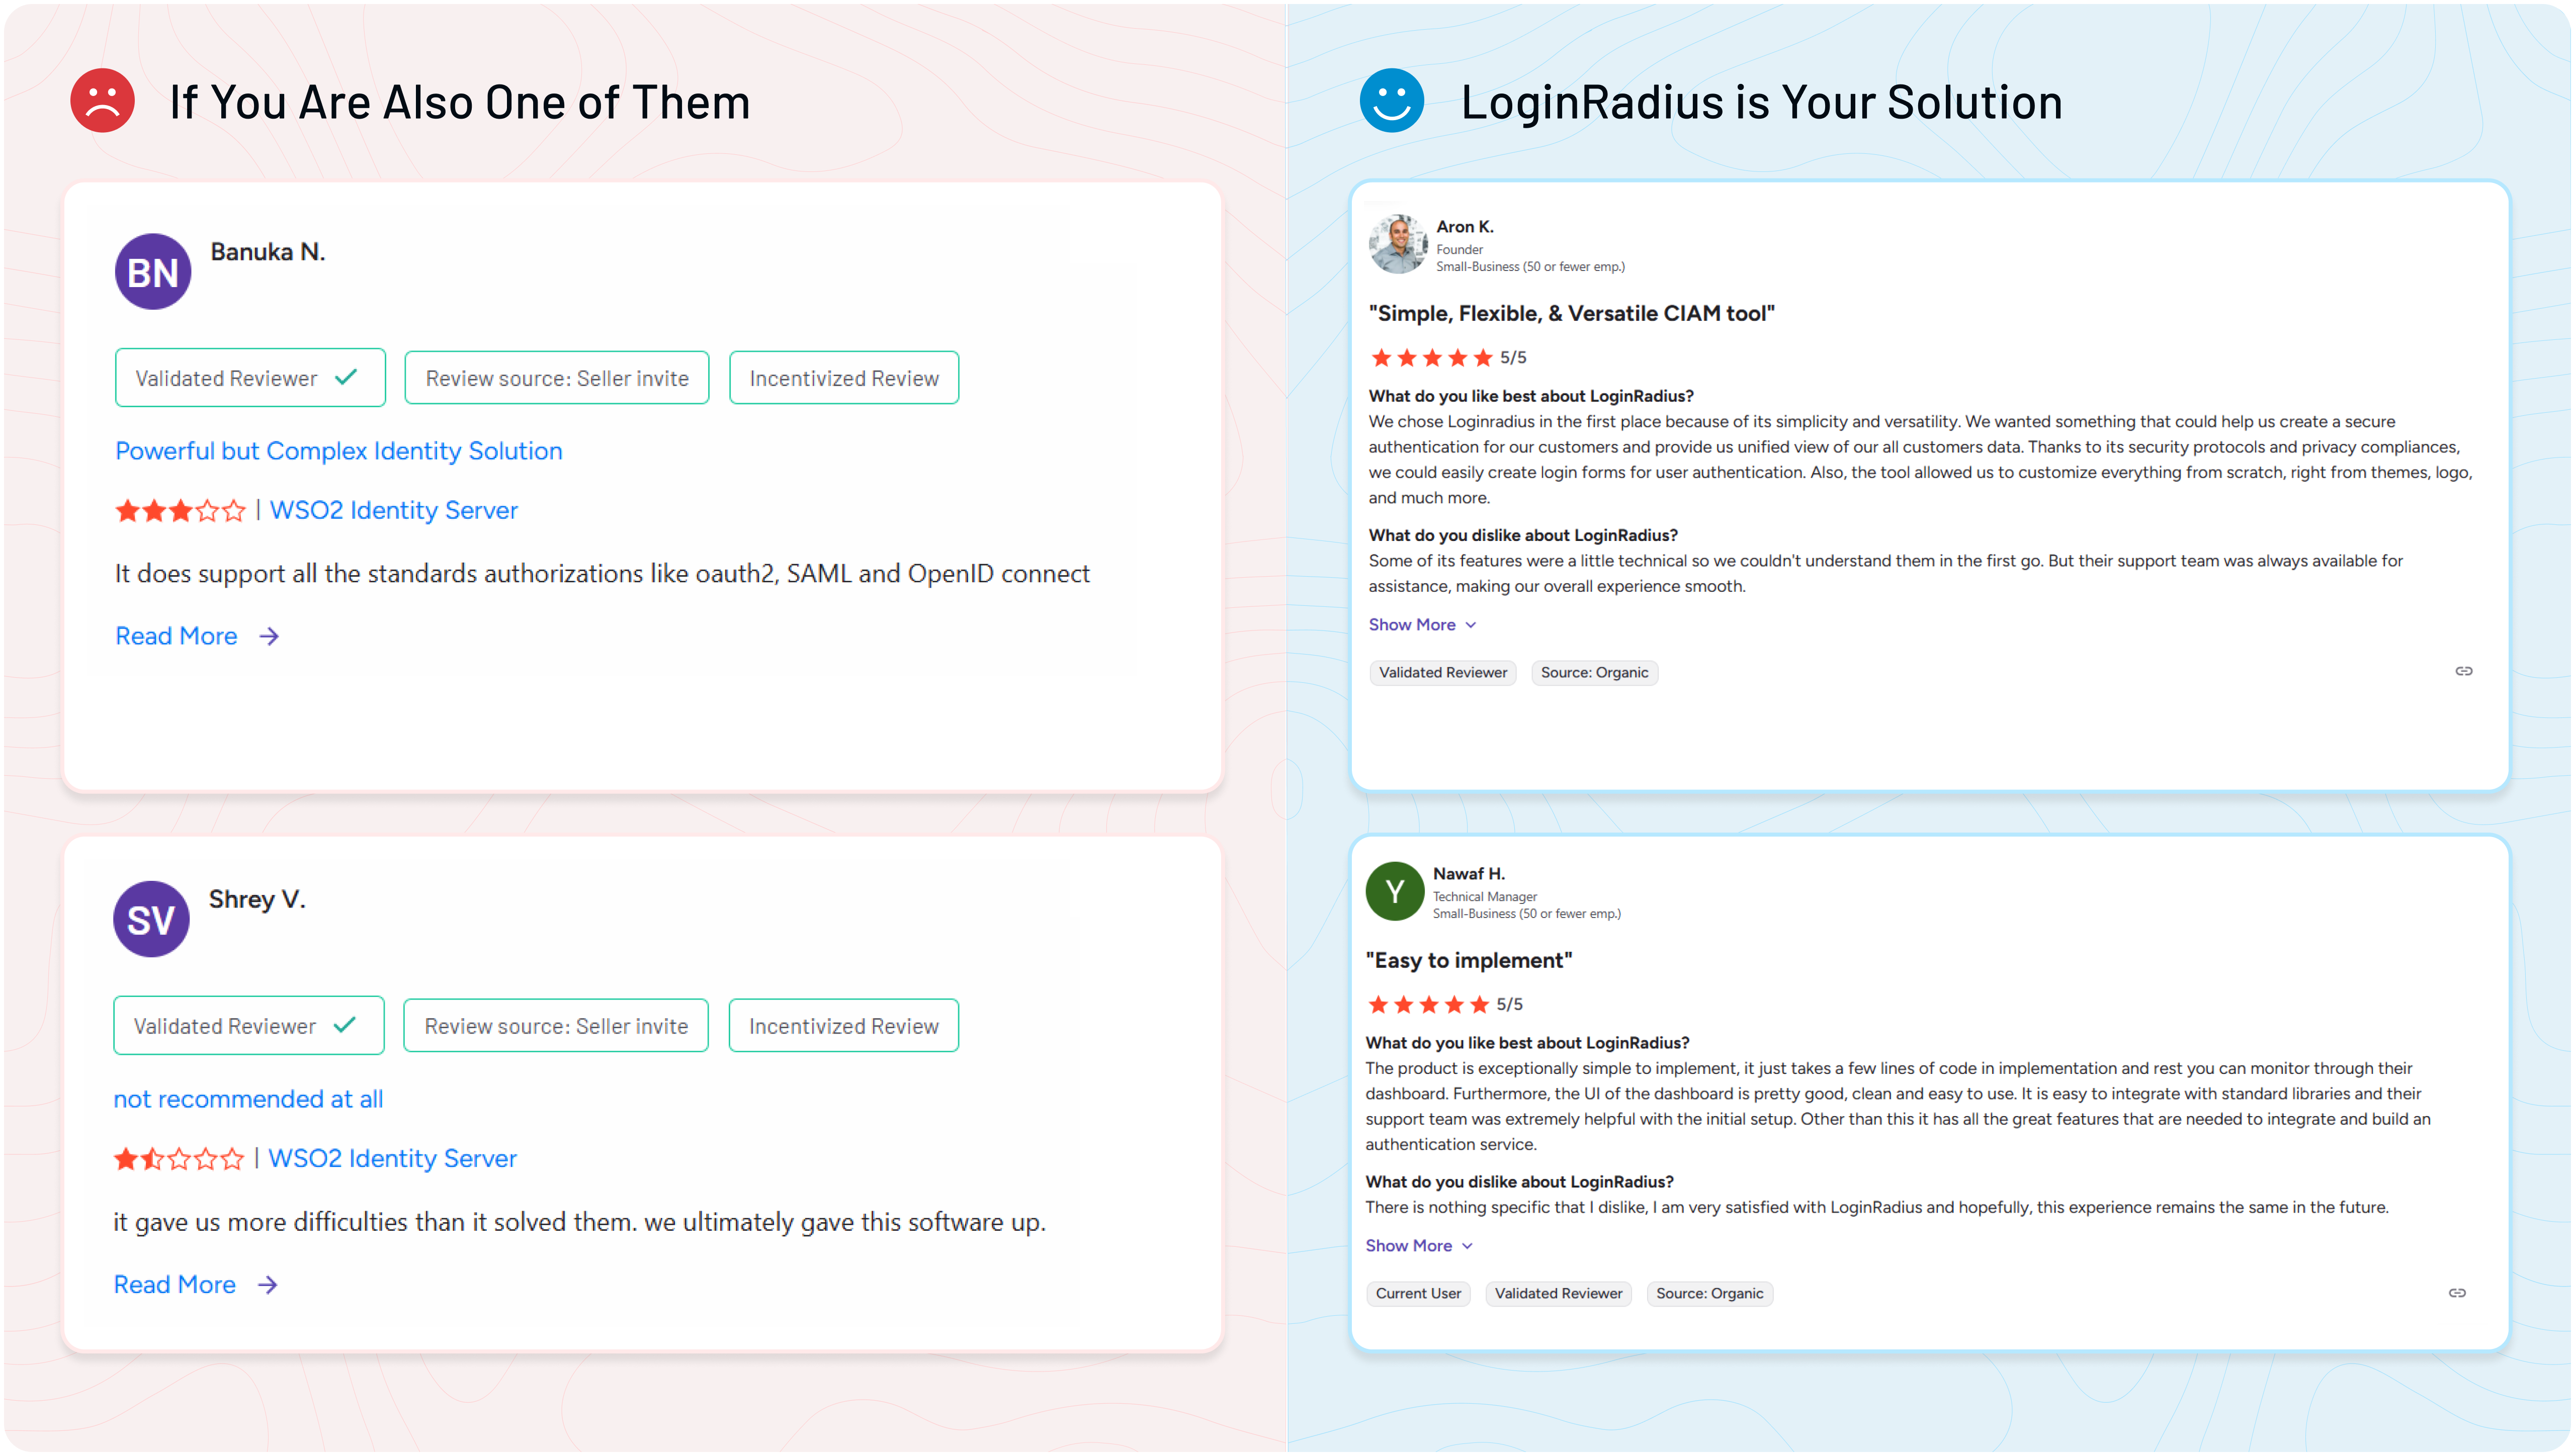Screen dimensions: 2575x1456
Task: Copy link icon on Aron K.'s review
Action: 2463,671
